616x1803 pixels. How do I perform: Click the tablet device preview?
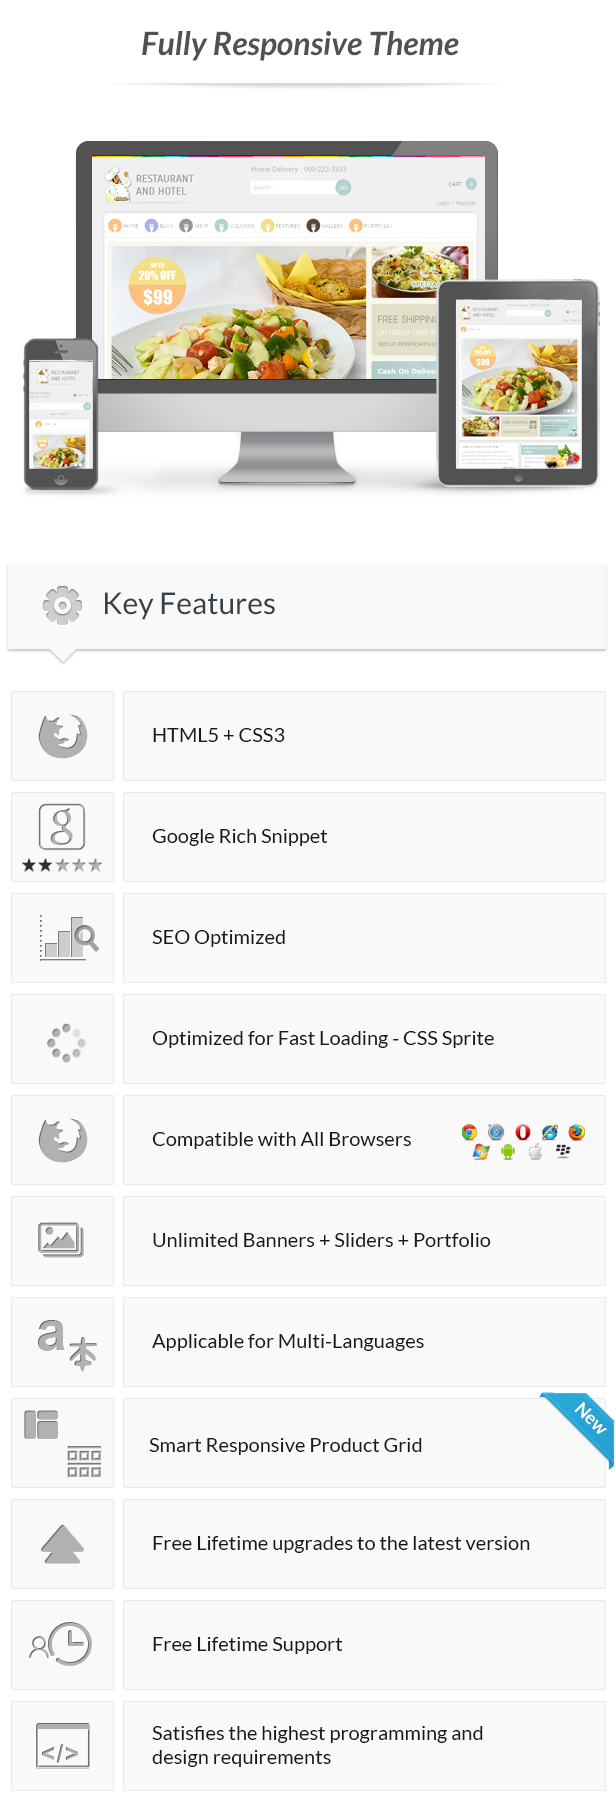tap(518, 383)
